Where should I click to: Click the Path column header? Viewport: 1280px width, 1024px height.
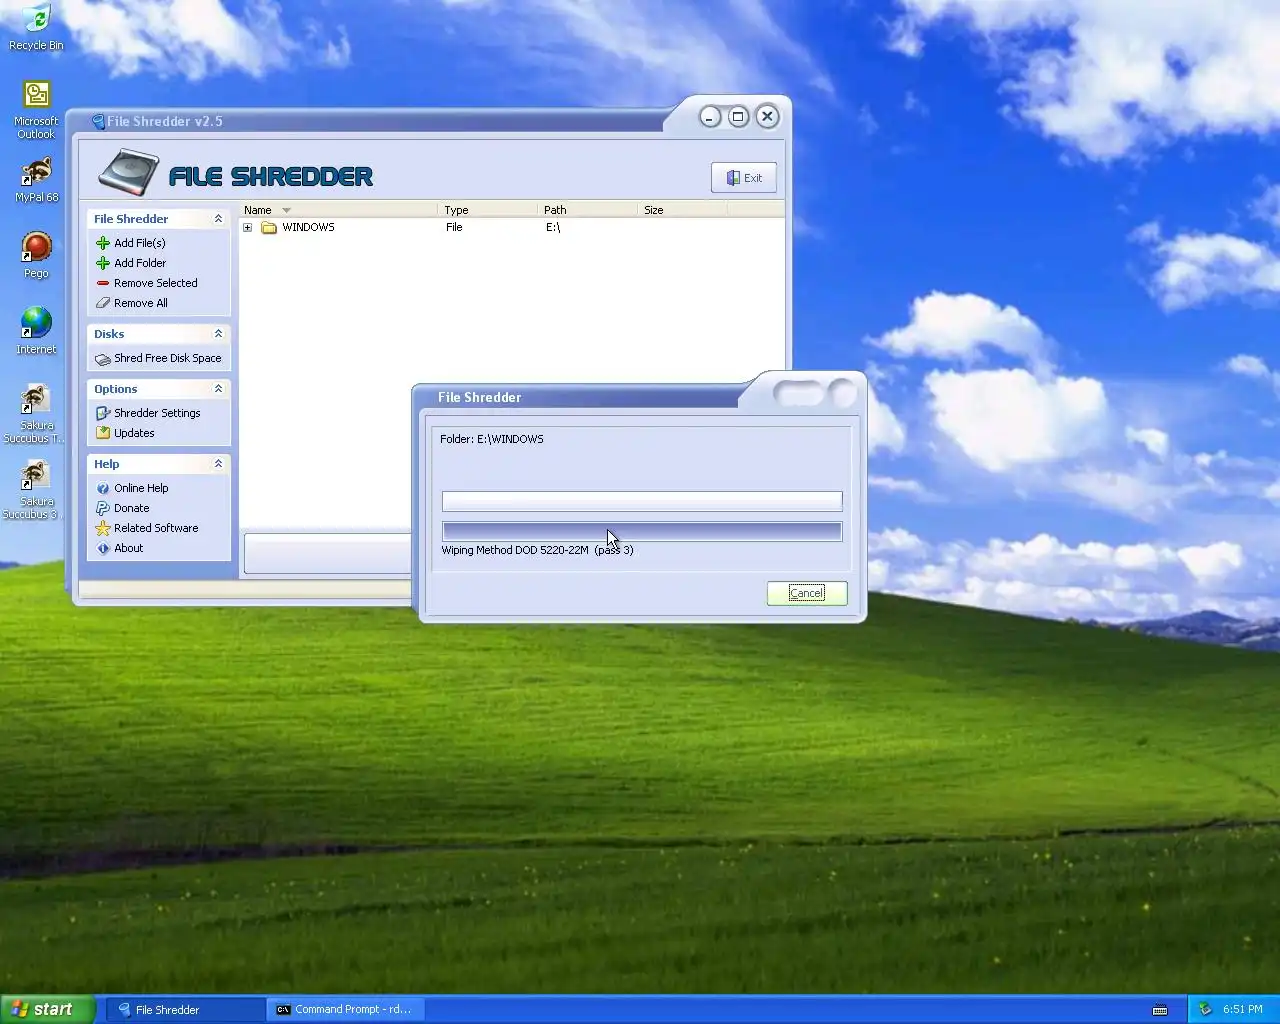(x=588, y=210)
